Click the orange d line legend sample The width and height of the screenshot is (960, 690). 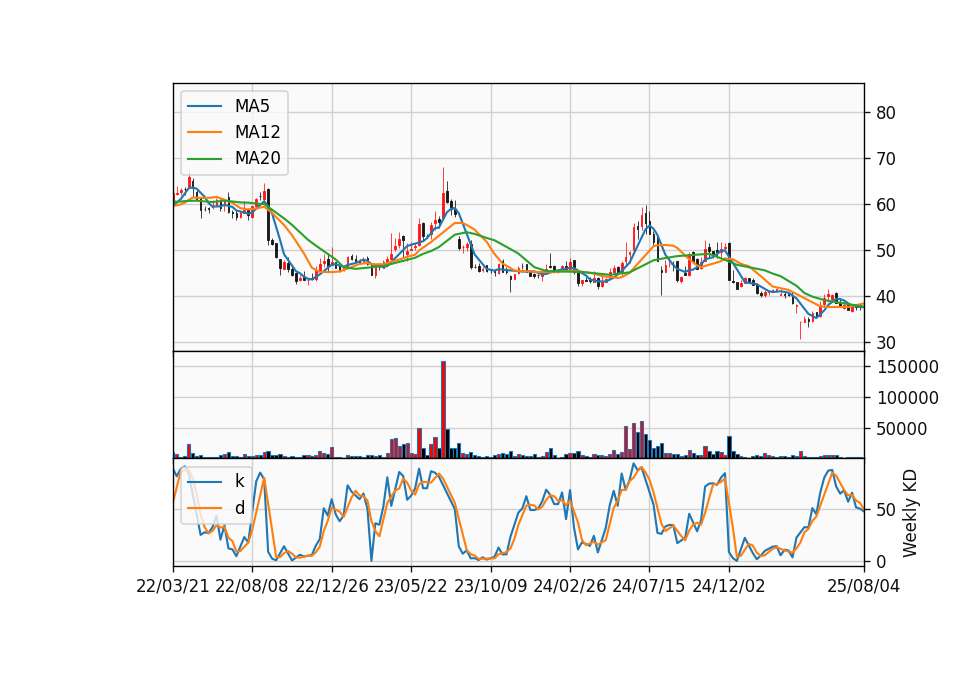point(204,508)
